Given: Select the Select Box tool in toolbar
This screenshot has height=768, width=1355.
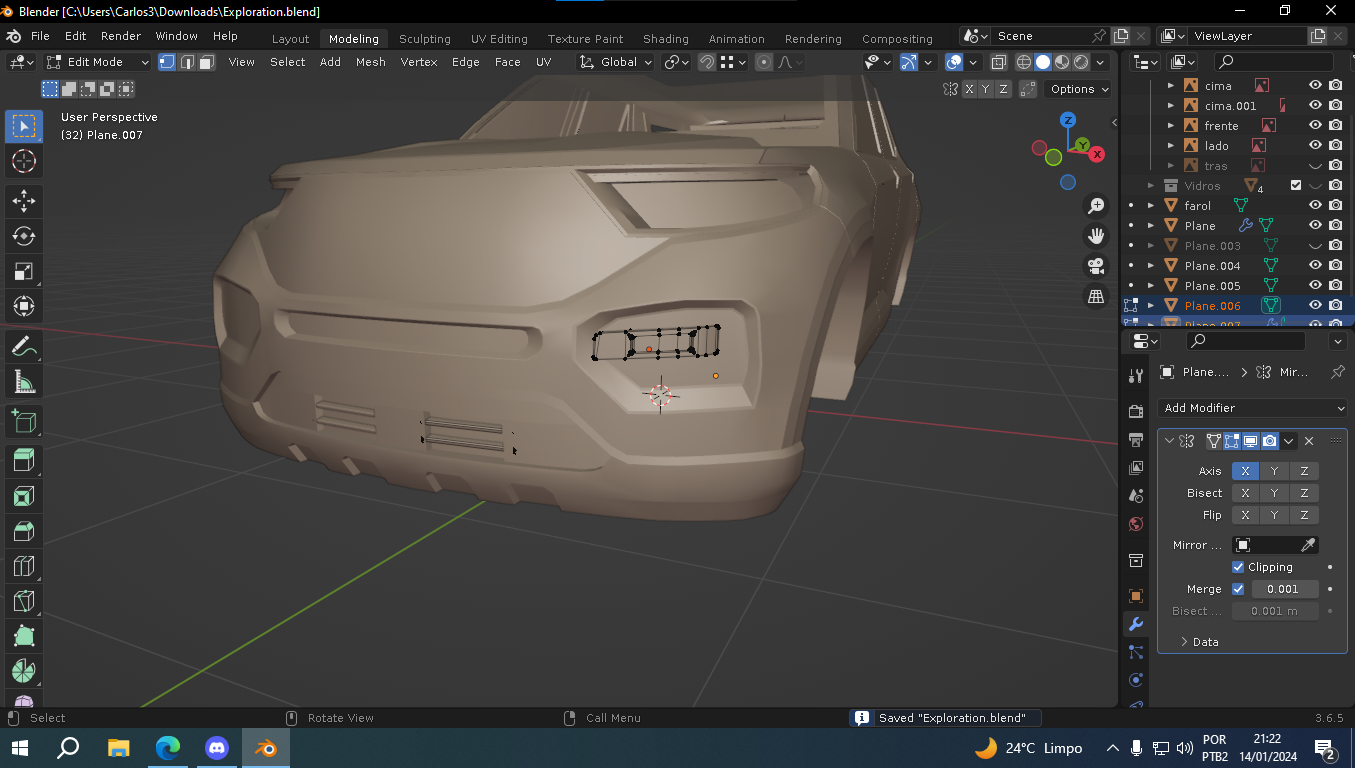Looking at the screenshot, I should [24, 126].
